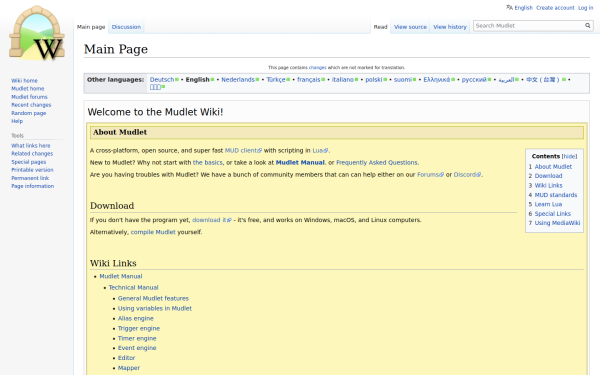Open Mudlet home in the sidebar
This screenshot has width=600, height=375.
tap(28, 89)
